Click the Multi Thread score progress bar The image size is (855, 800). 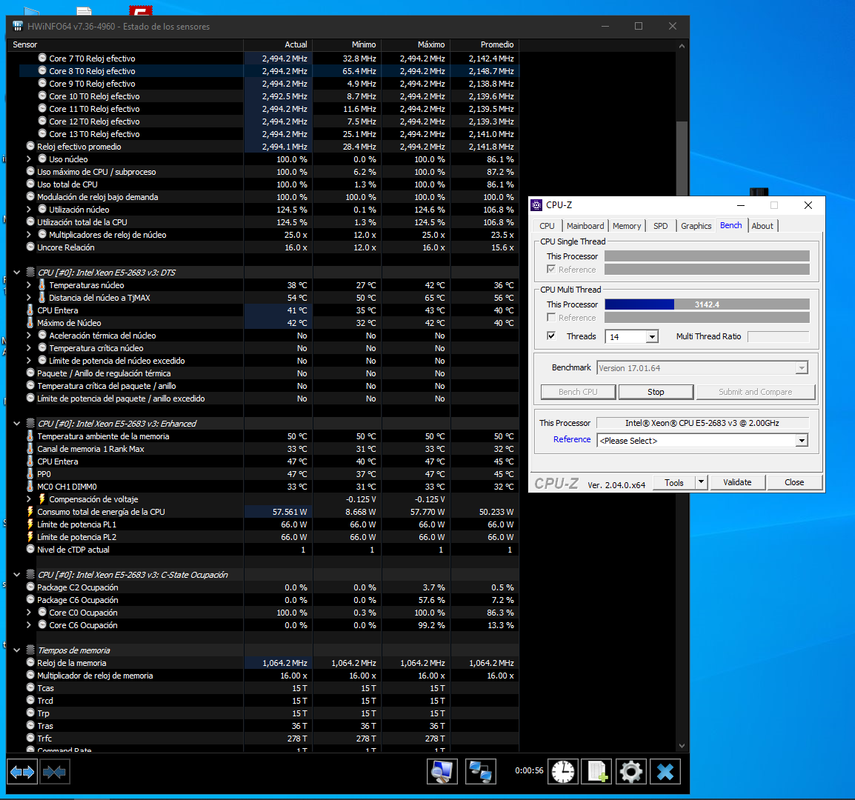[x=707, y=304]
